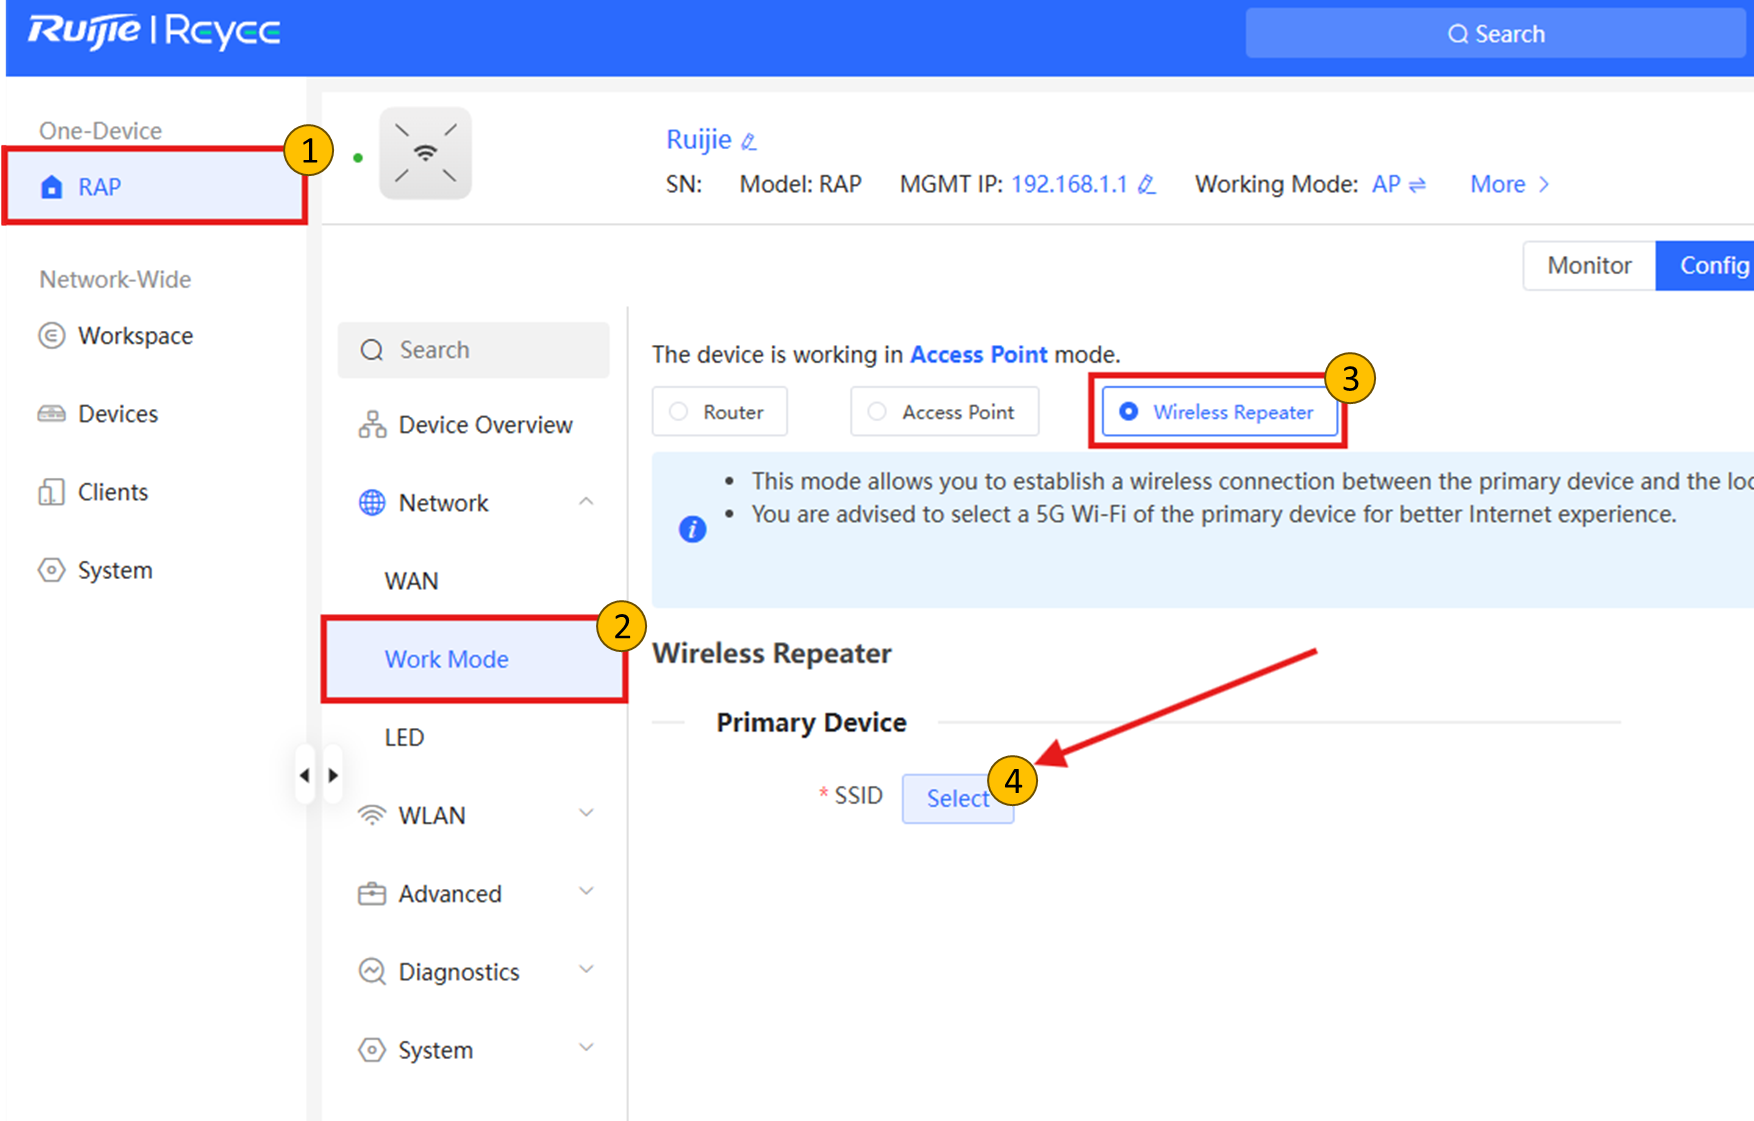
Task: Collapse the Network section chevron
Action: click(x=586, y=502)
